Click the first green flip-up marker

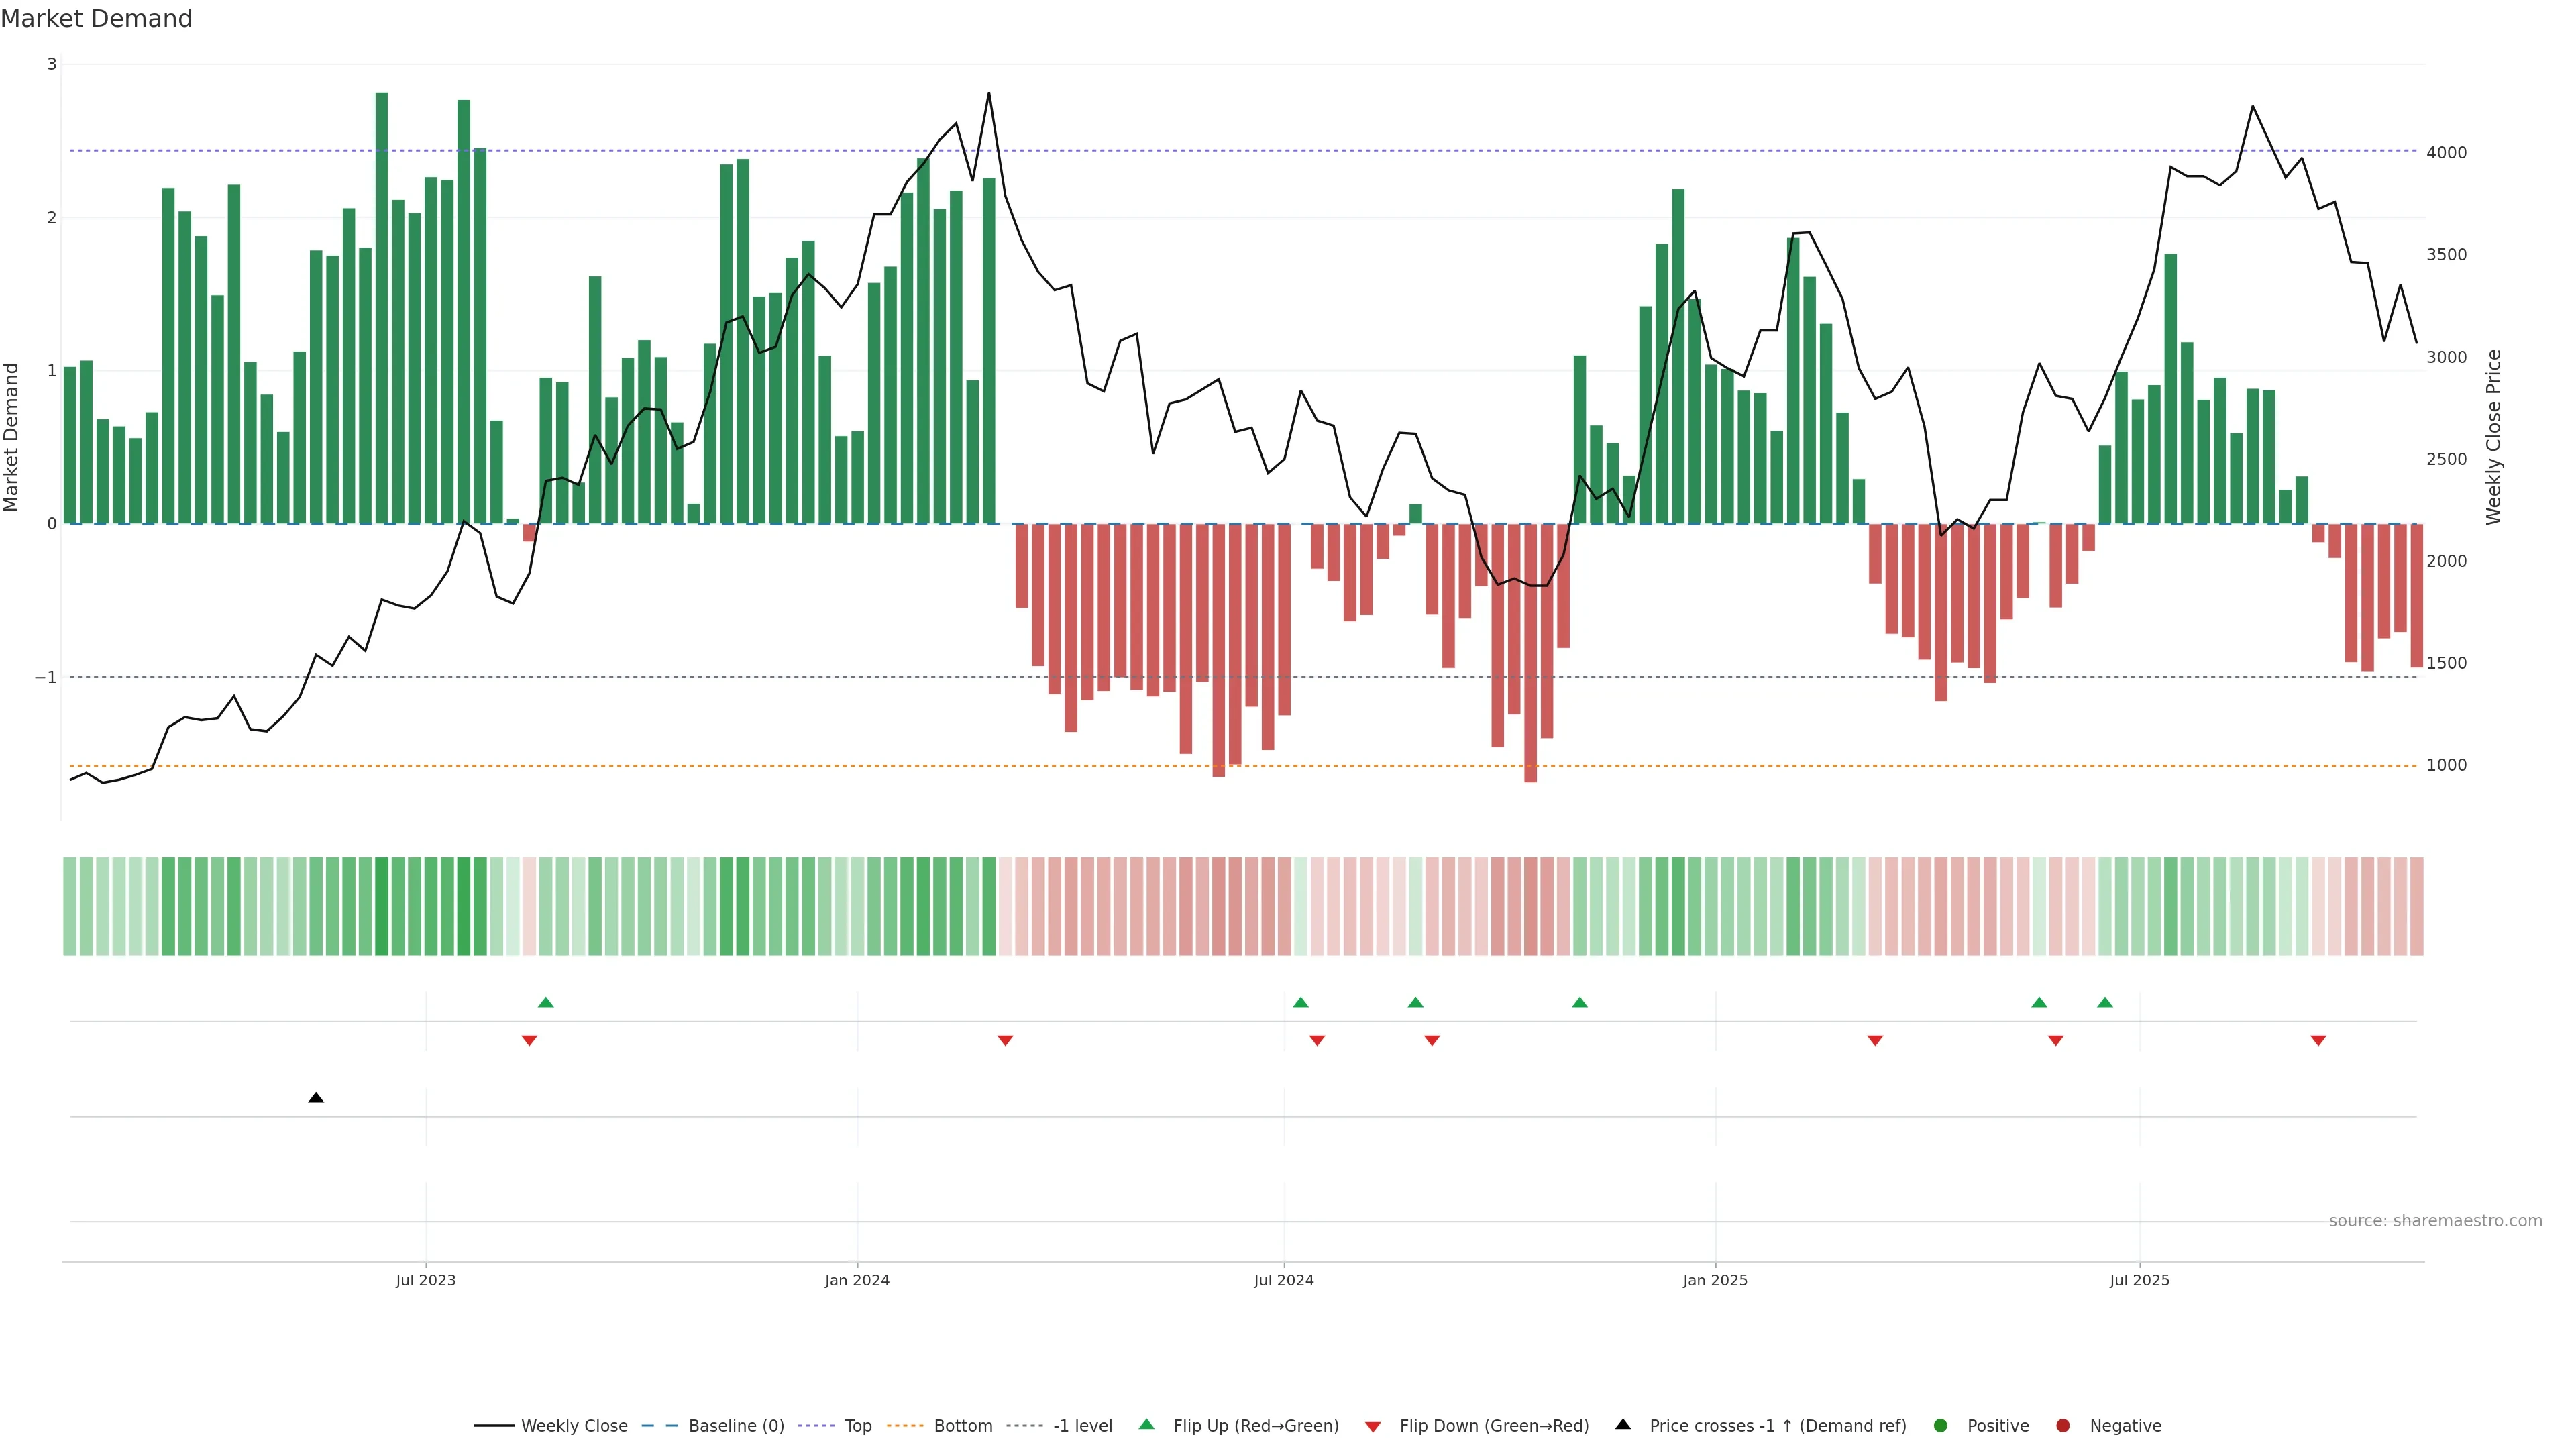pyautogui.click(x=546, y=1002)
